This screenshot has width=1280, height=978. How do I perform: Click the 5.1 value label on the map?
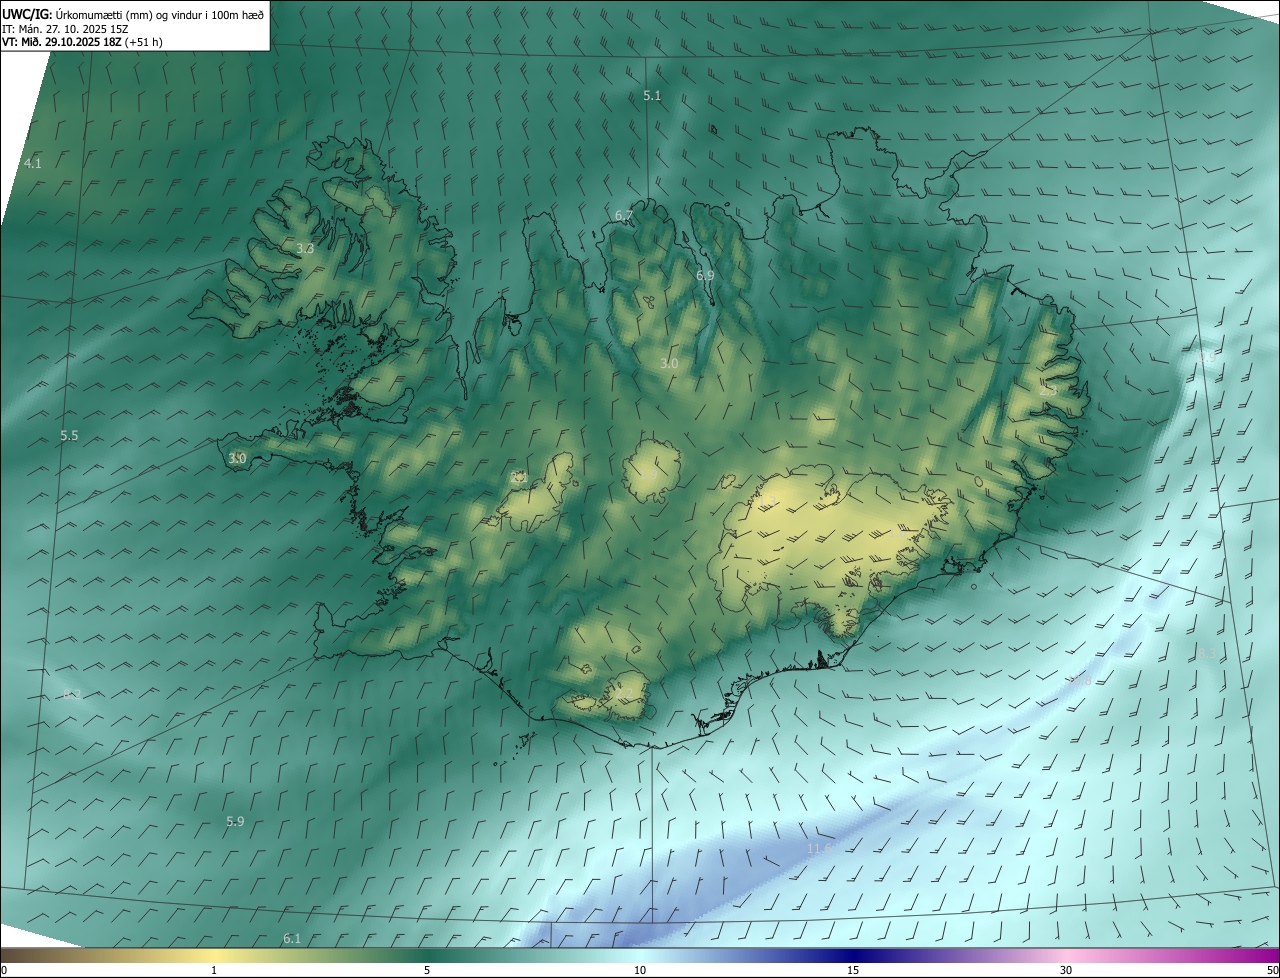(x=652, y=96)
